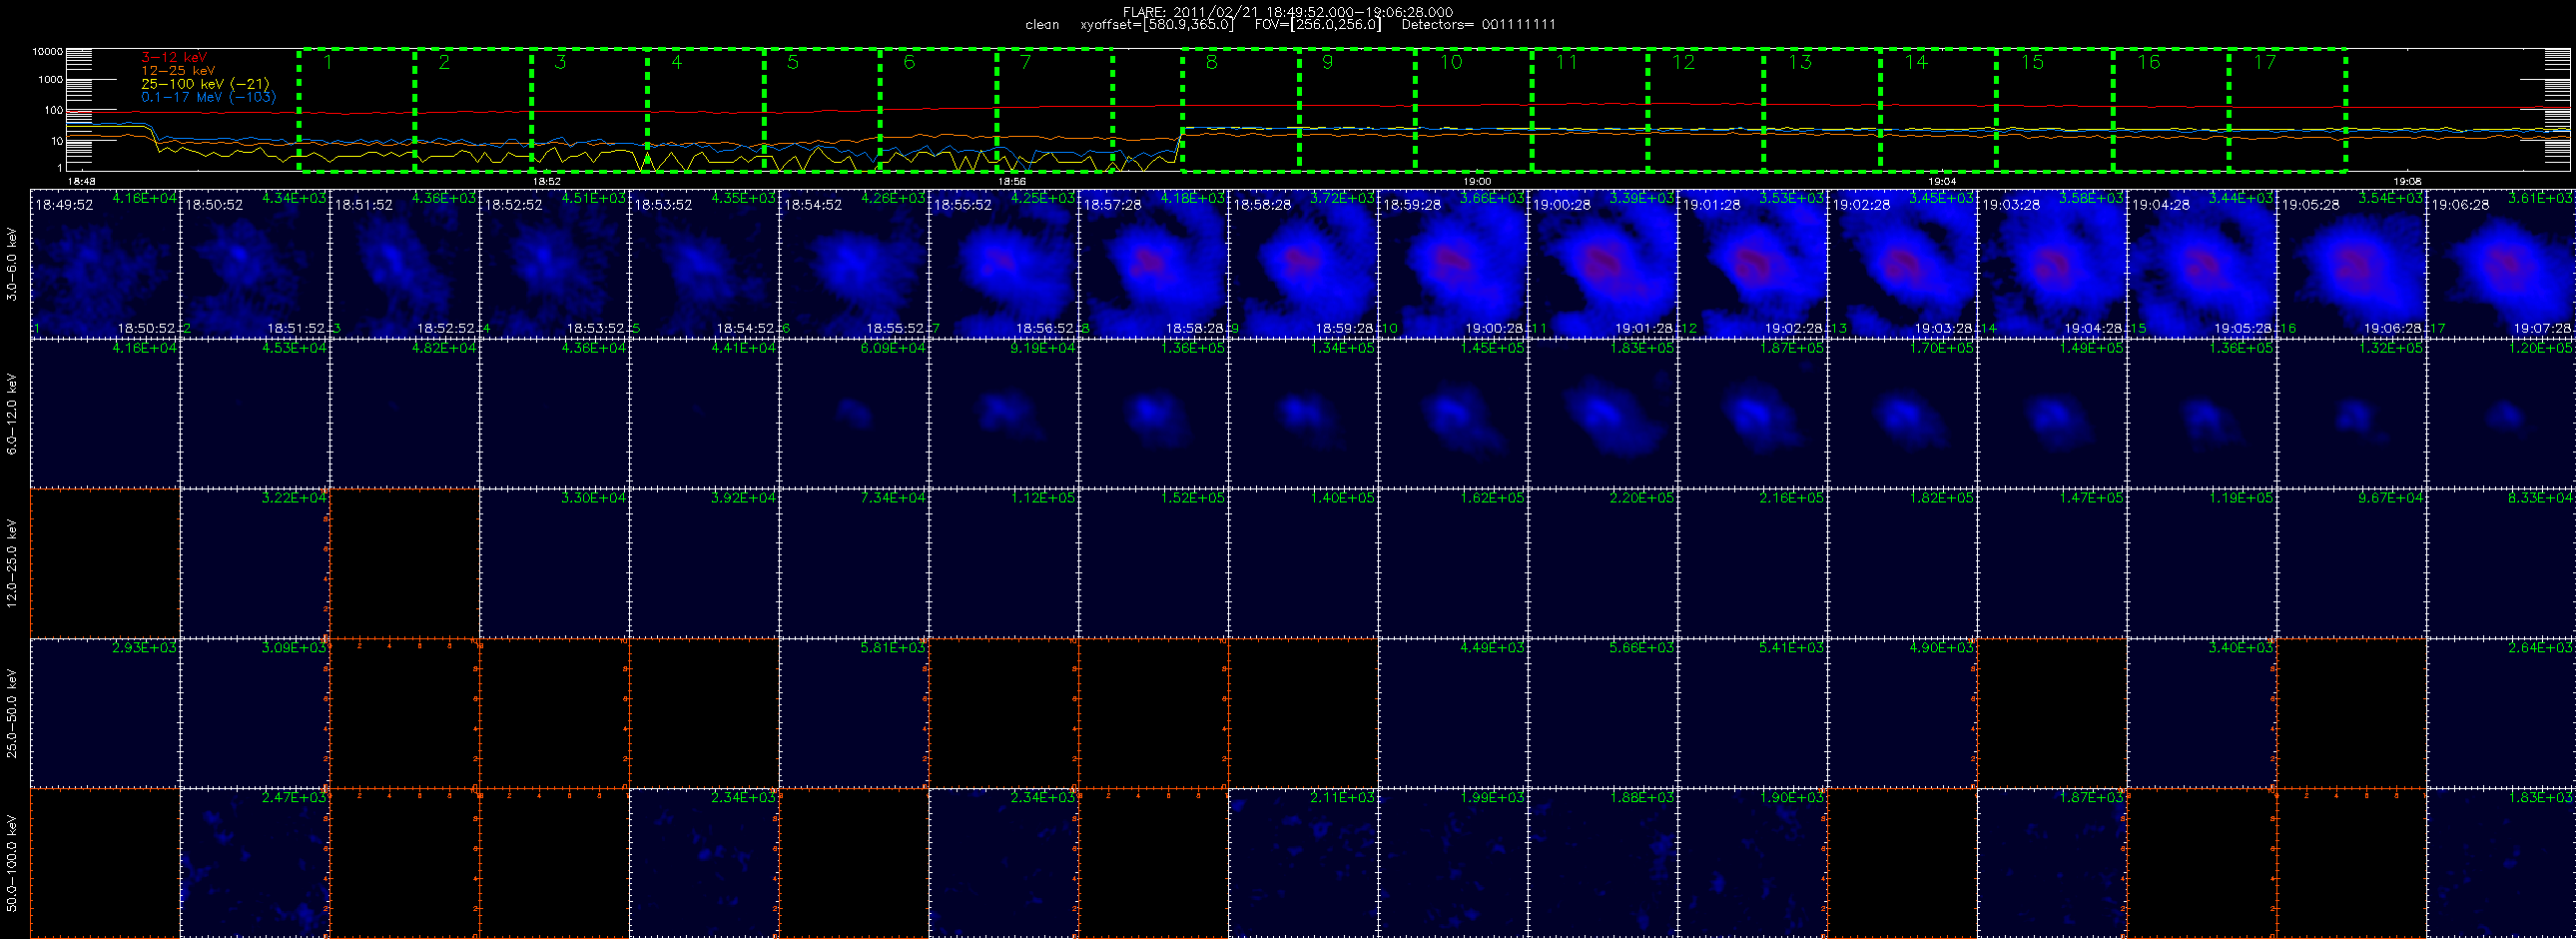Click the blue "0.1-17 MeV (-103)" legend entry
Image resolution: width=2576 pixels, height=939 pixels.
(x=208, y=97)
